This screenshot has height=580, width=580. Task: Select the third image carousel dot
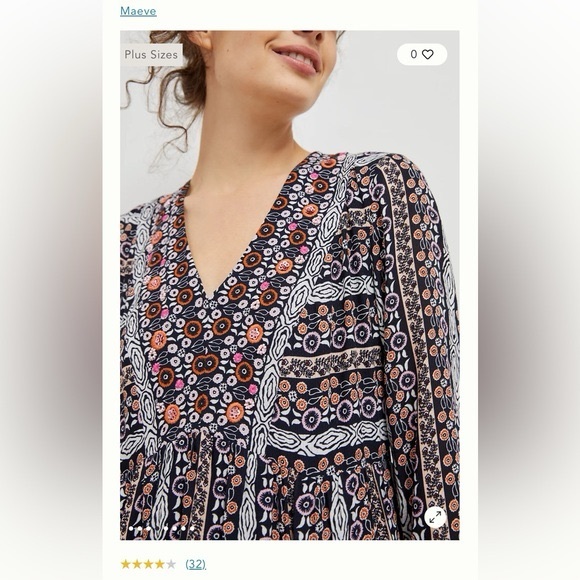pyautogui.click(x=148, y=529)
